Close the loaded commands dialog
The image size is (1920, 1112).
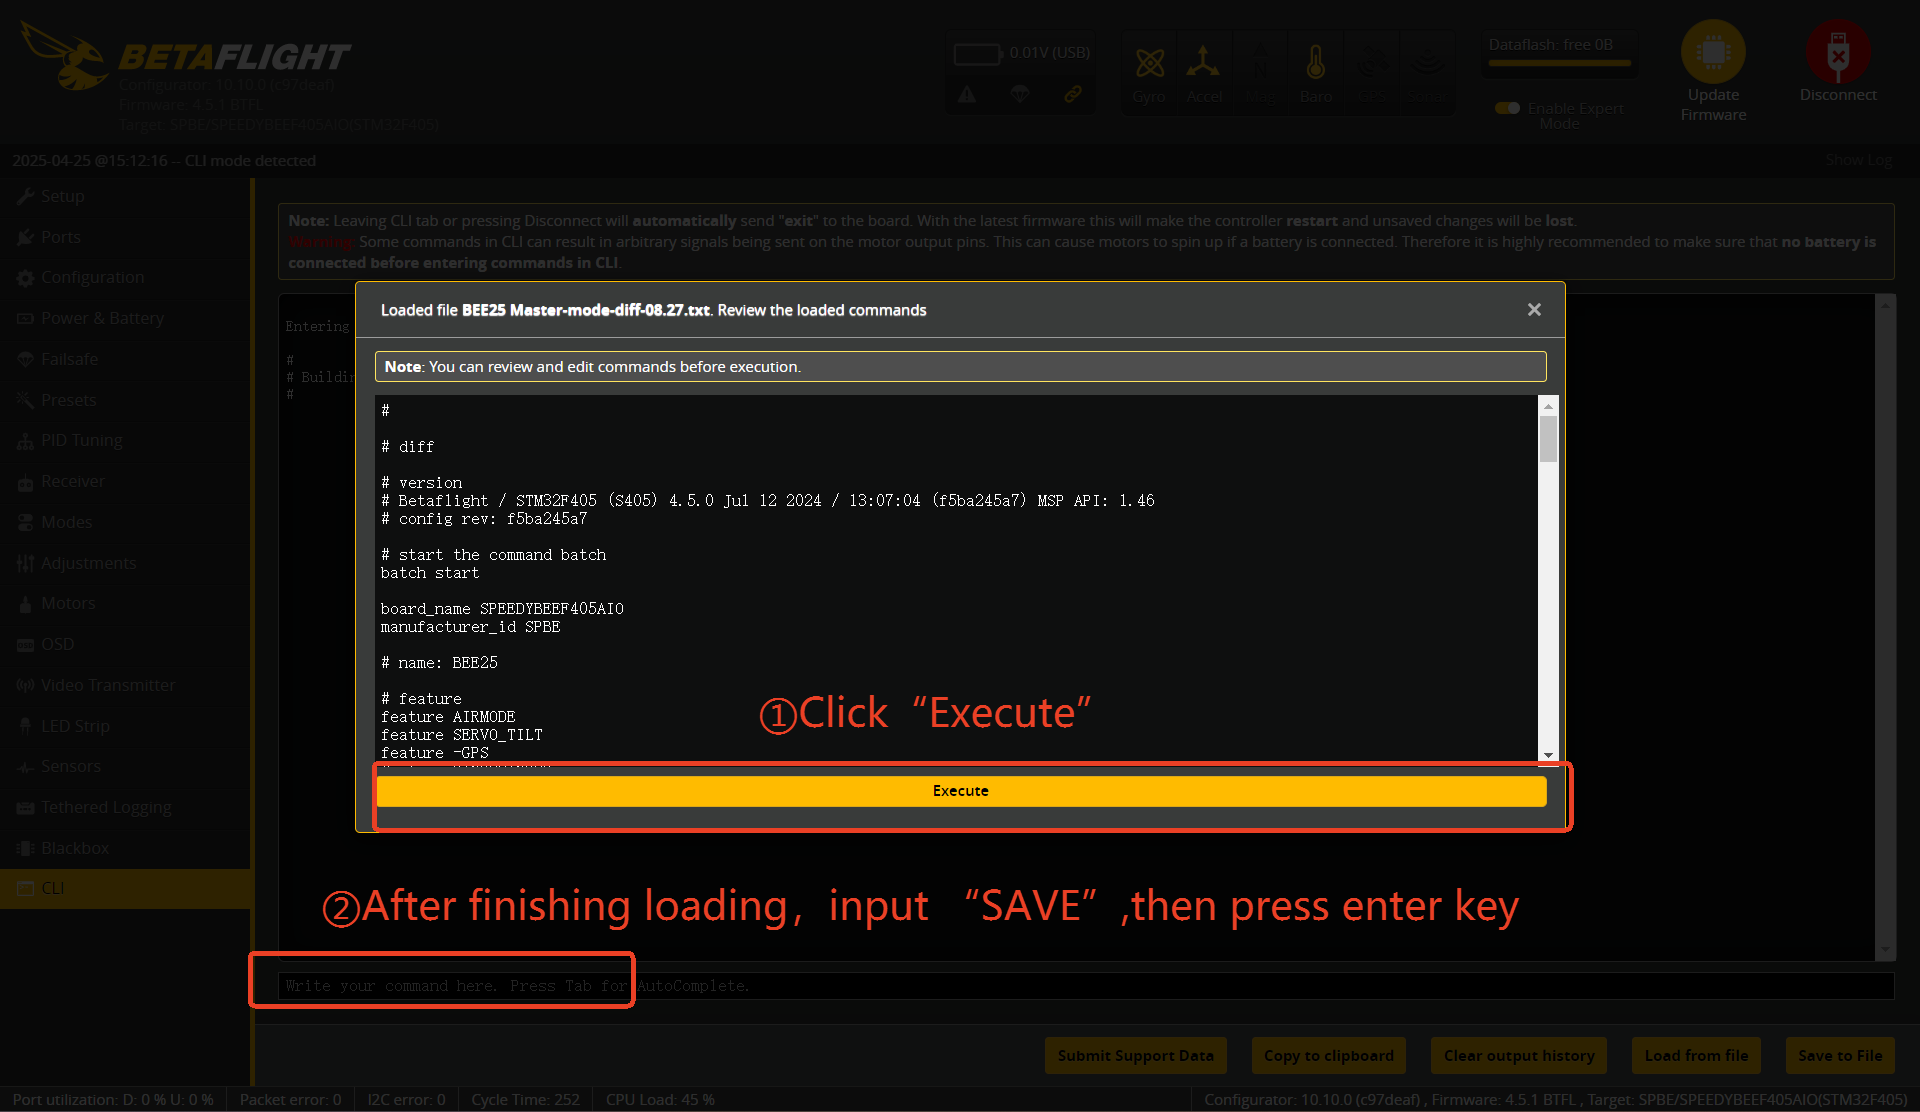(1534, 310)
